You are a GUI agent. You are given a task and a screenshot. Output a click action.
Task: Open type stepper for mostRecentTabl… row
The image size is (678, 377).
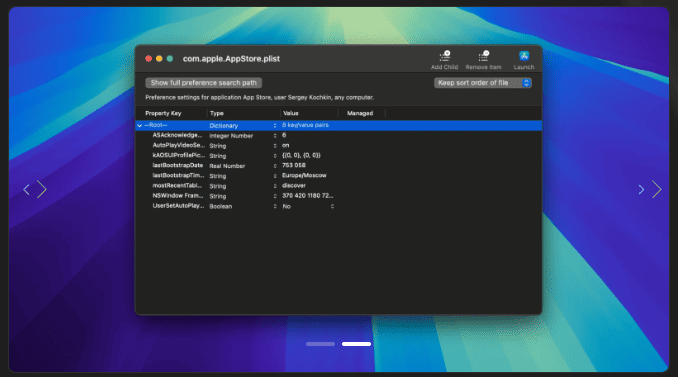pos(275,186)
